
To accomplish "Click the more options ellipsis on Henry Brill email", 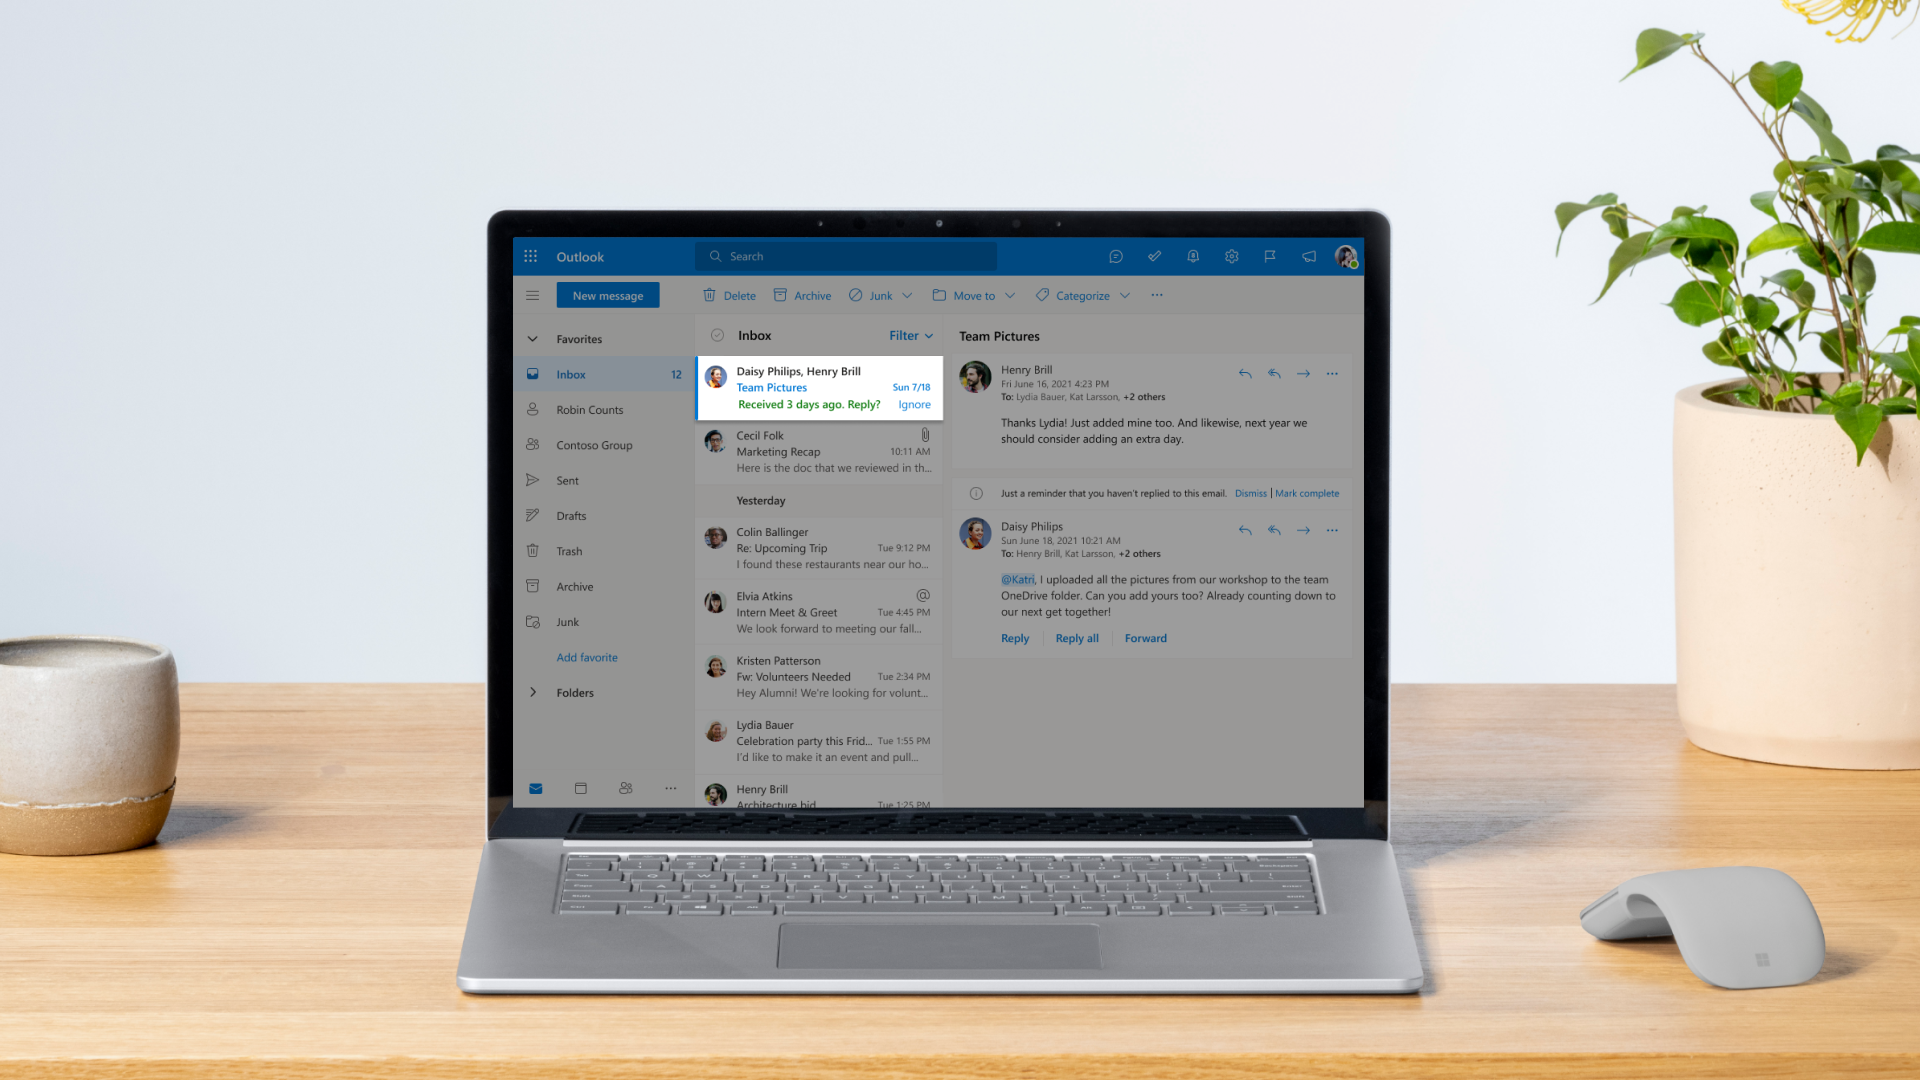I will (1332, 373).
